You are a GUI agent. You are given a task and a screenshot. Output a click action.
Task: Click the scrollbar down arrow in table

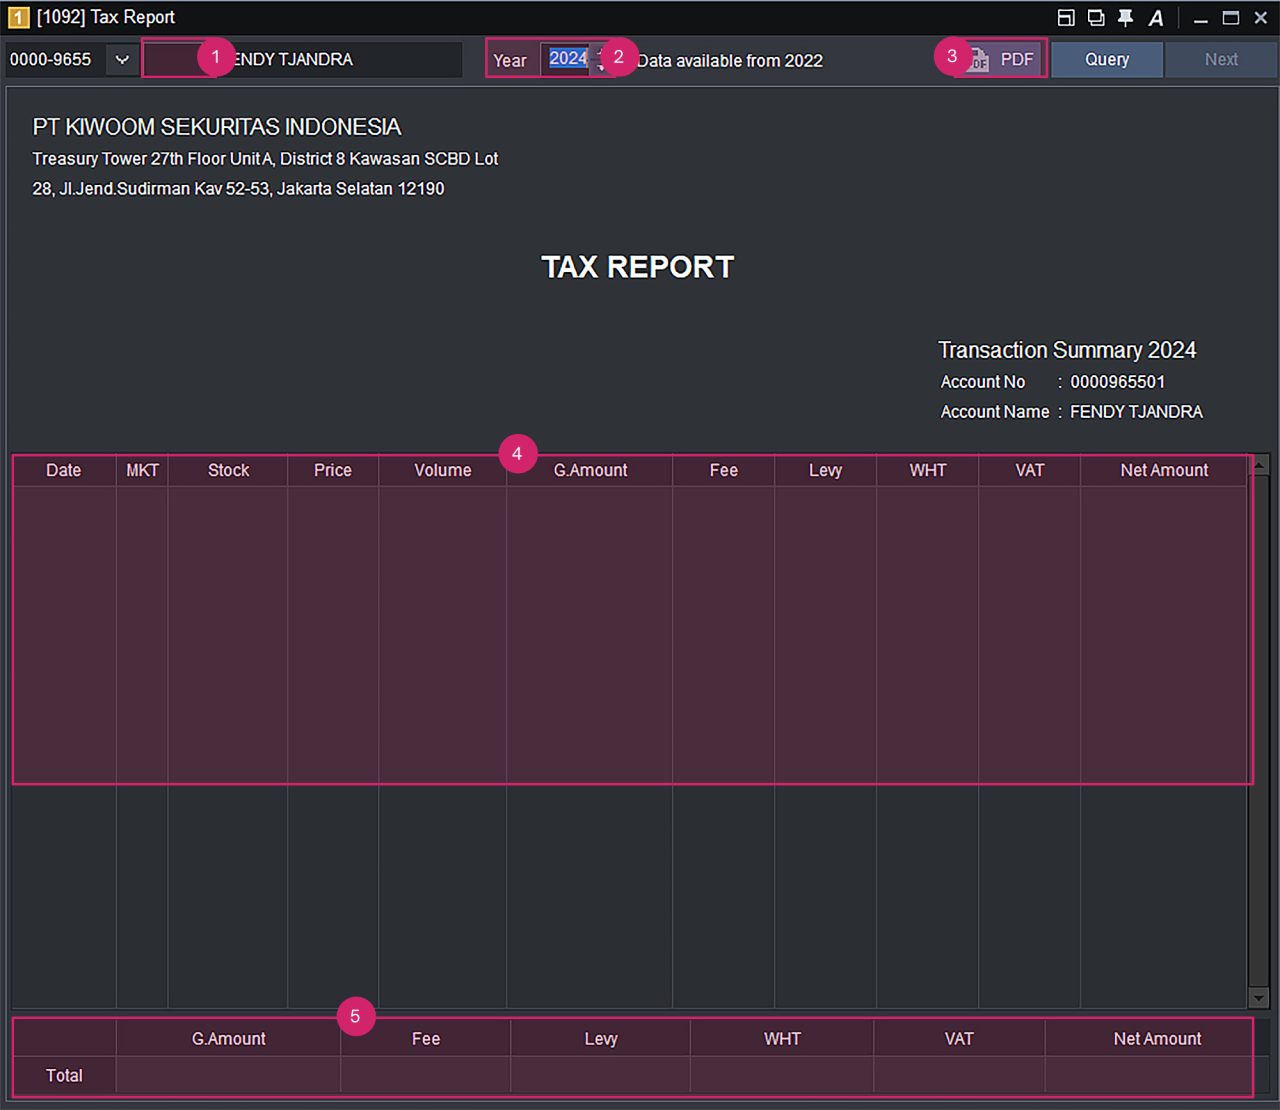[1259, 998]
